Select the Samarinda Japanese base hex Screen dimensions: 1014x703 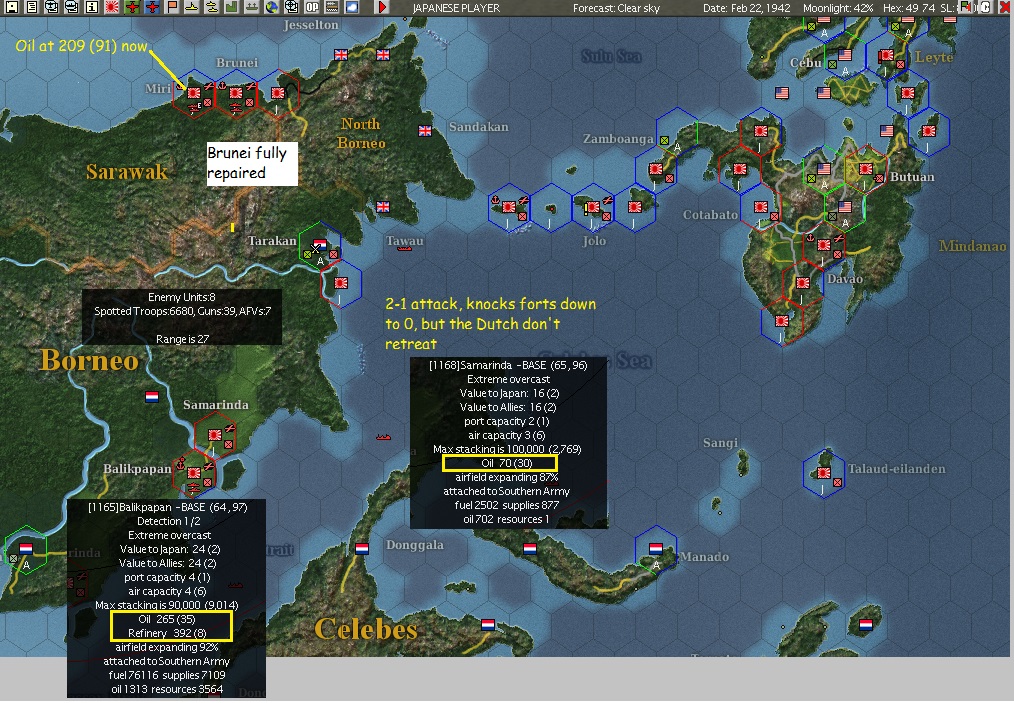[x=215, y=436]
